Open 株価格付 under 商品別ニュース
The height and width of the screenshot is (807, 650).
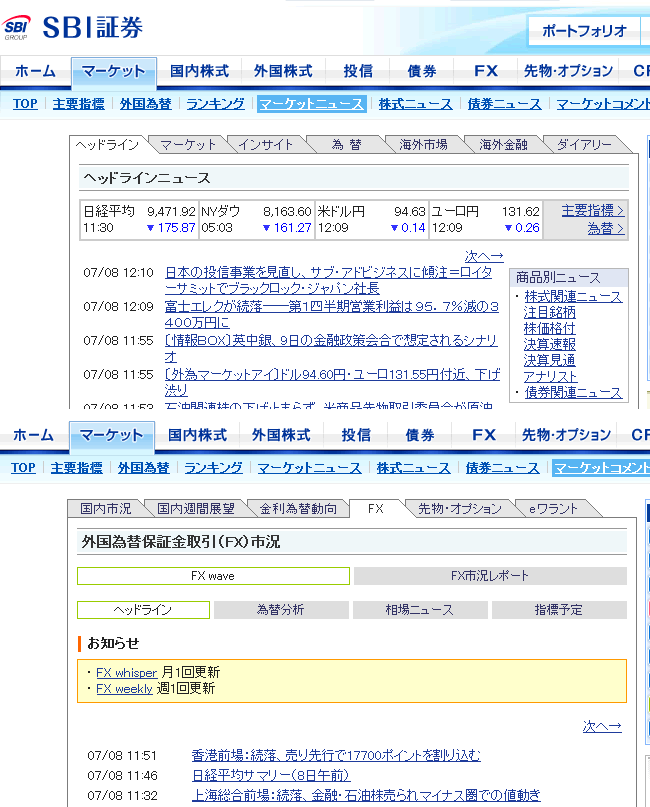pyautogui.click(x=549, y=328)
